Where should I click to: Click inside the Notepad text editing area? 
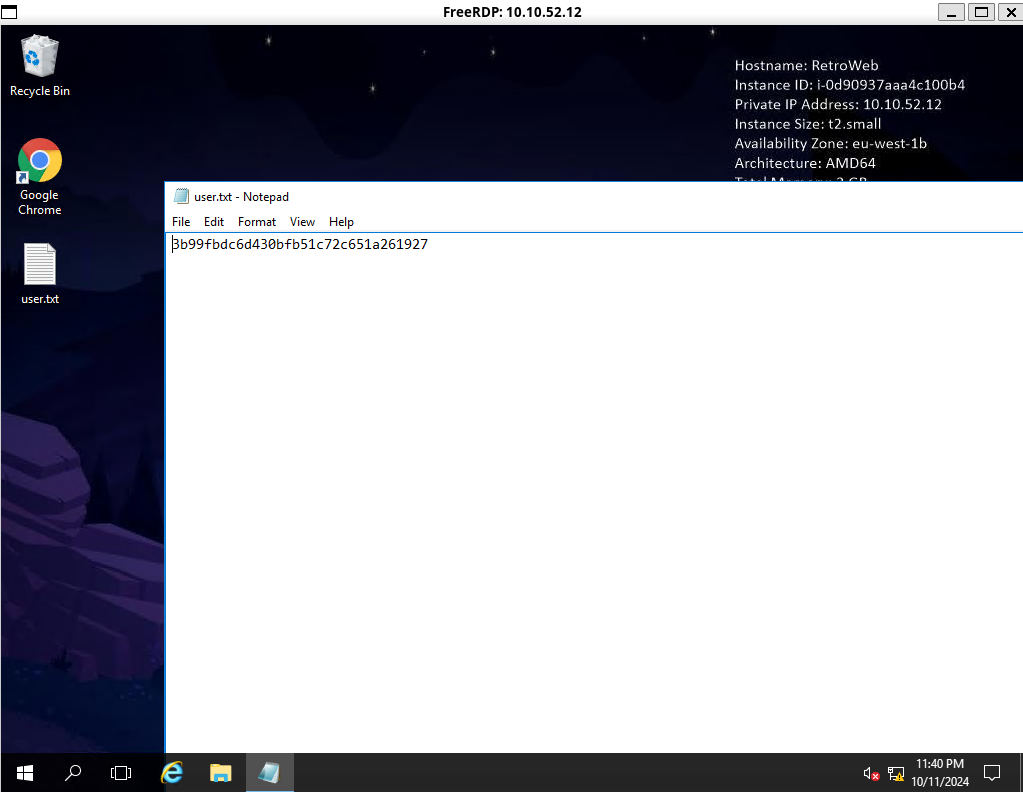[594, 493]
